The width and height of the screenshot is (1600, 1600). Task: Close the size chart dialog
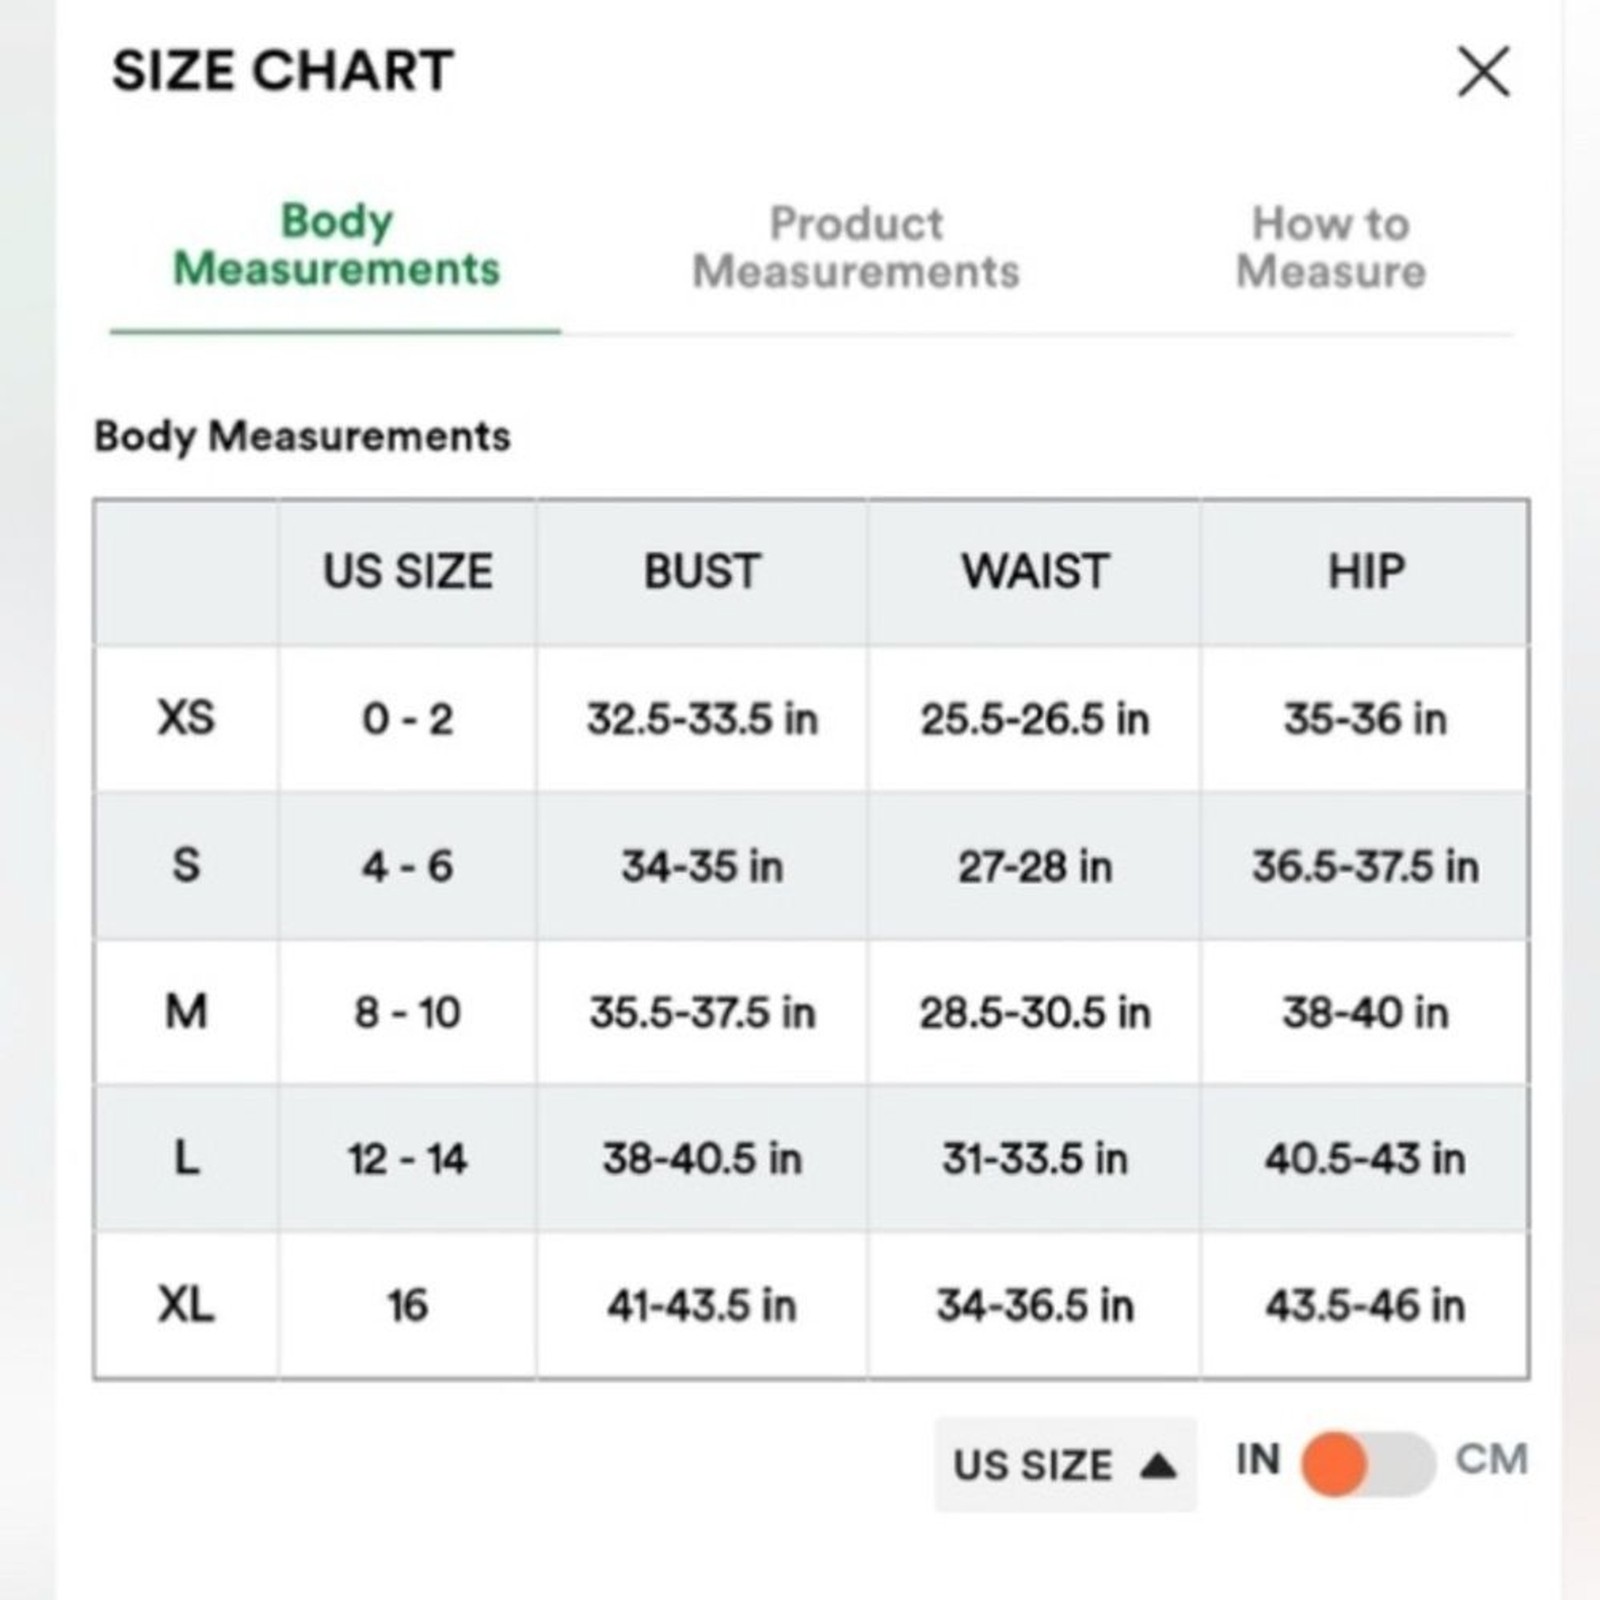(x=1484, y=72)
